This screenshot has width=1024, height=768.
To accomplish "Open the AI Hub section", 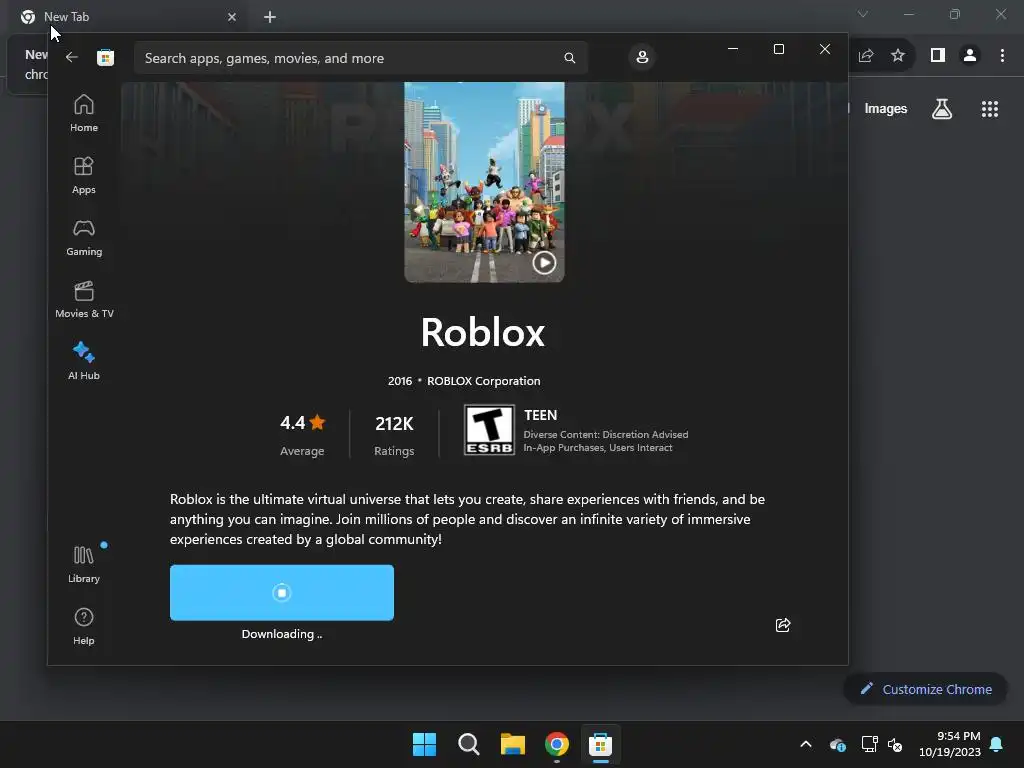I will coord(84,361).
